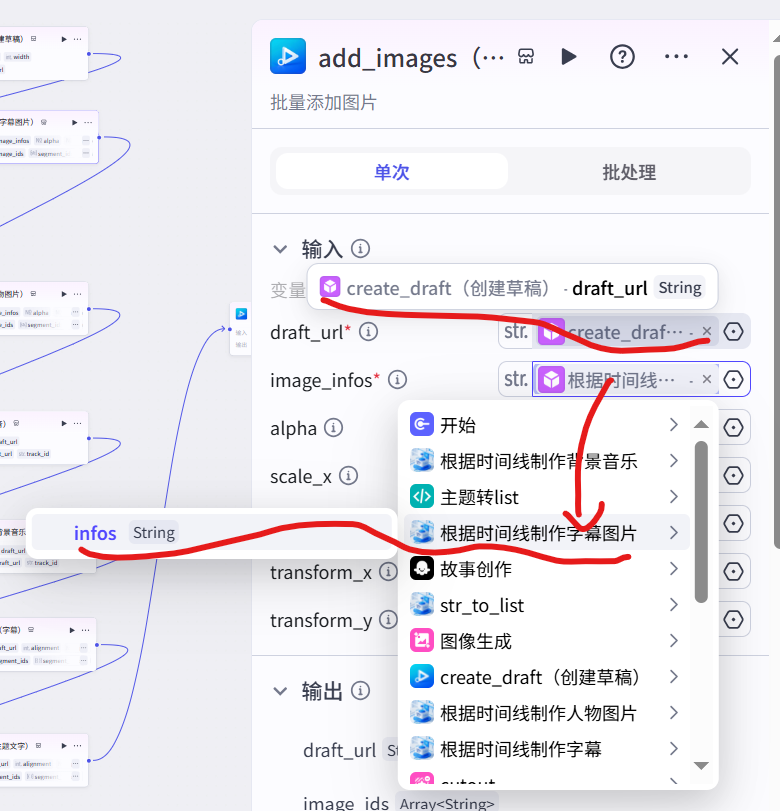780x811 pixels.
Task: Expand 图像生成 in variable list
Action: (546, 641)
